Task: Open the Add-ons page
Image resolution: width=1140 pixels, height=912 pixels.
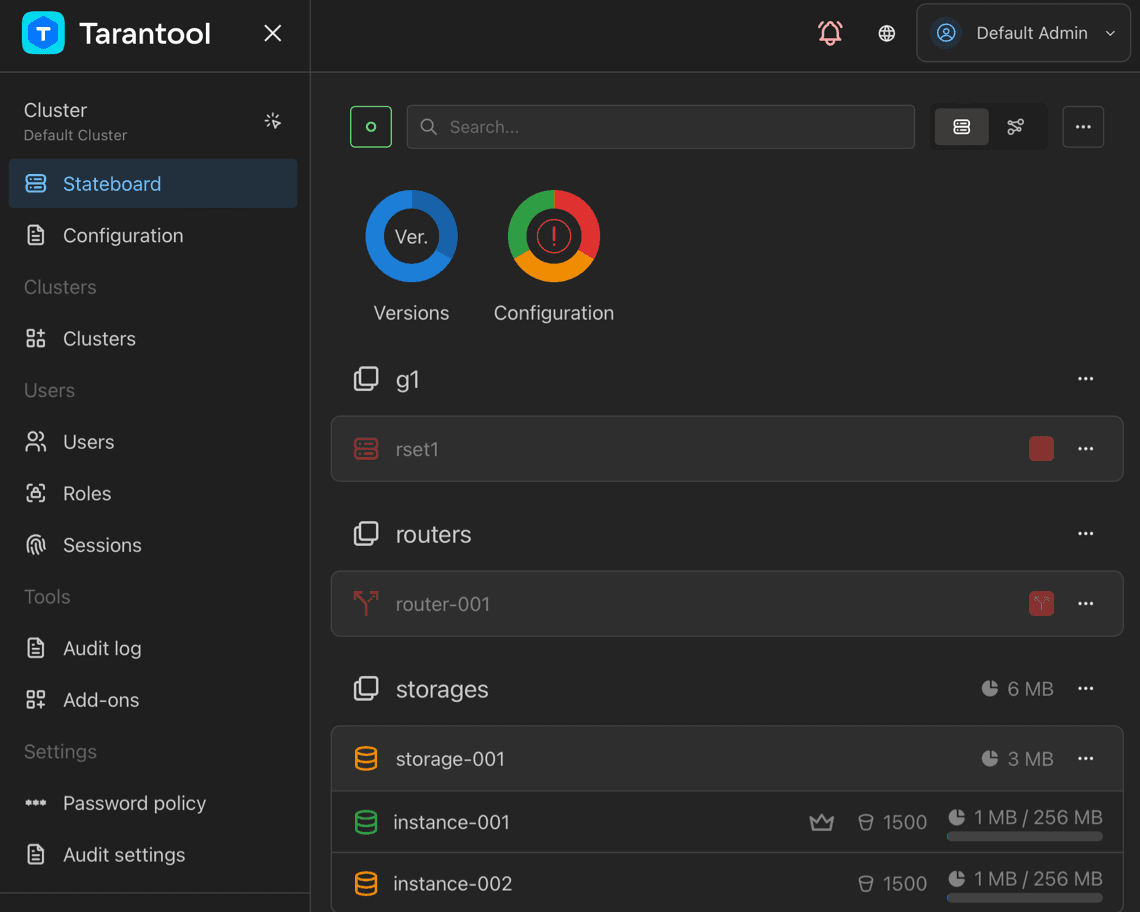Action: click(153, 700)
